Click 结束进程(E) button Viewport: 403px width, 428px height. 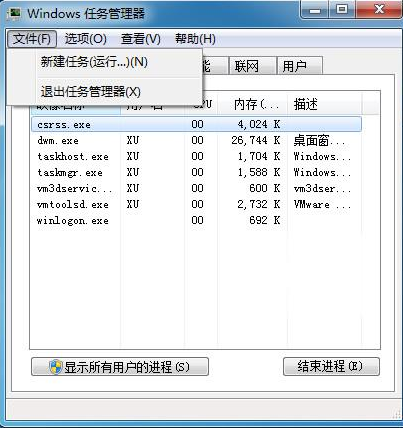[331, 366]
